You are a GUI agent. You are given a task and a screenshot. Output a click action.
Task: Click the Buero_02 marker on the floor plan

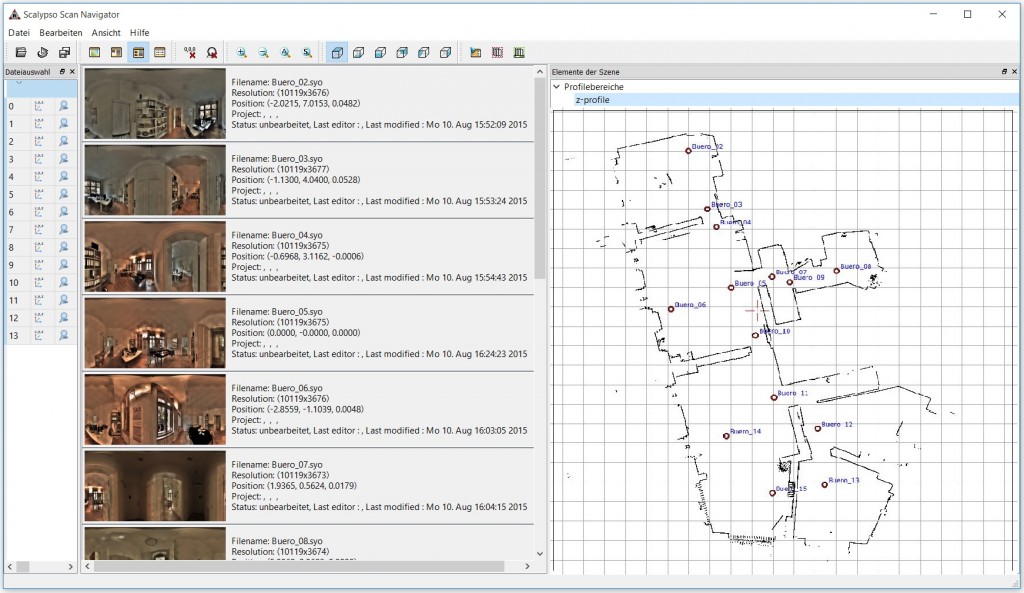(x=688, y=151)
